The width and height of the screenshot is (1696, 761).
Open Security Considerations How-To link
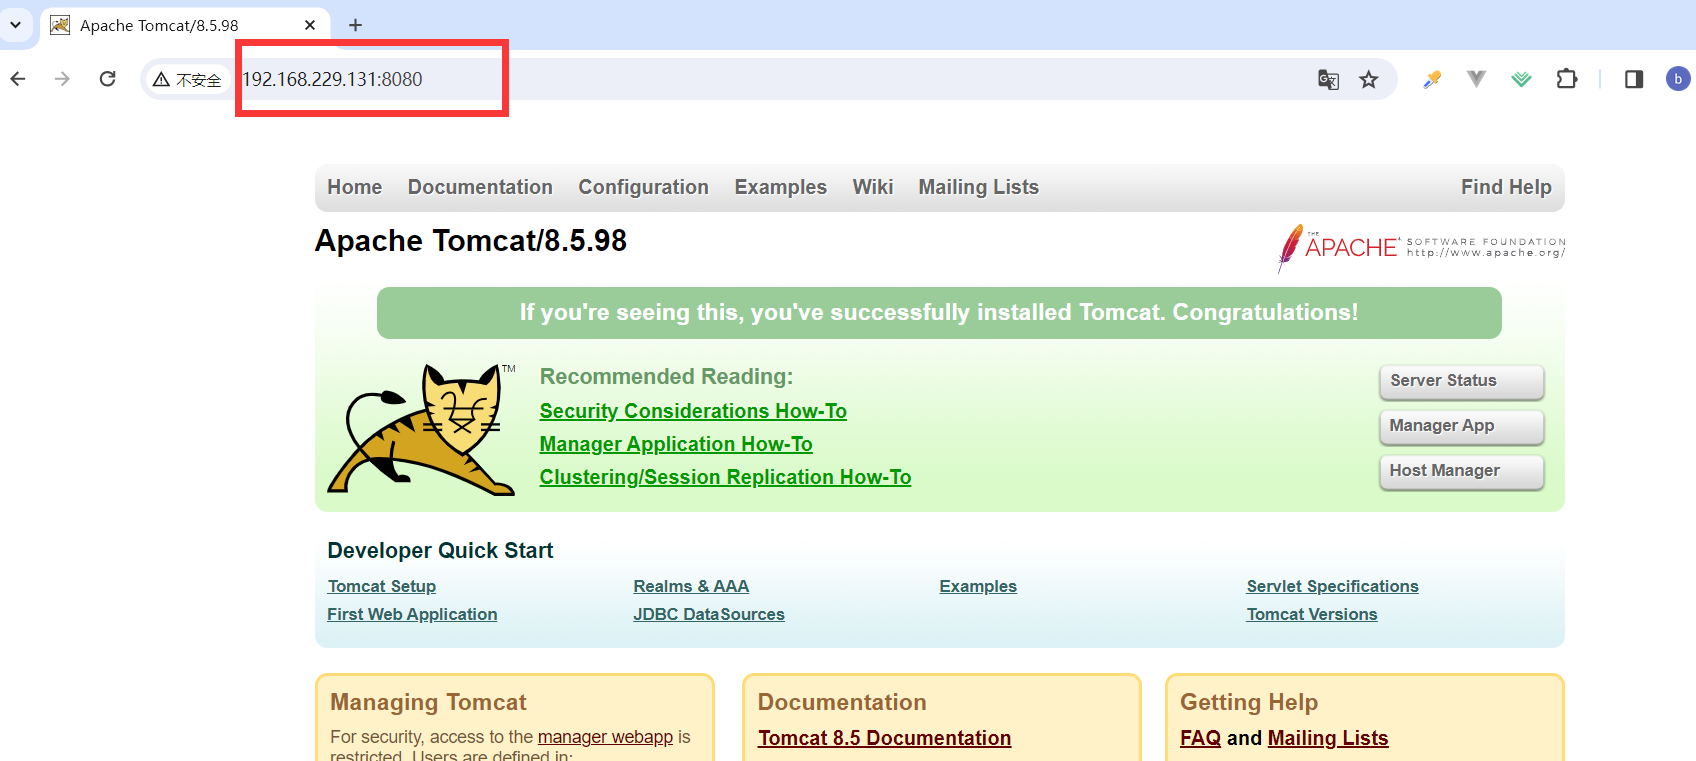coord(693,411)
